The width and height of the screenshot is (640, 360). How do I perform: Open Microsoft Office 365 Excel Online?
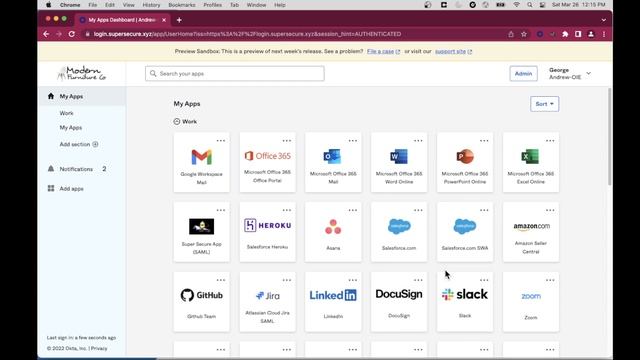(x=531, y=162)
